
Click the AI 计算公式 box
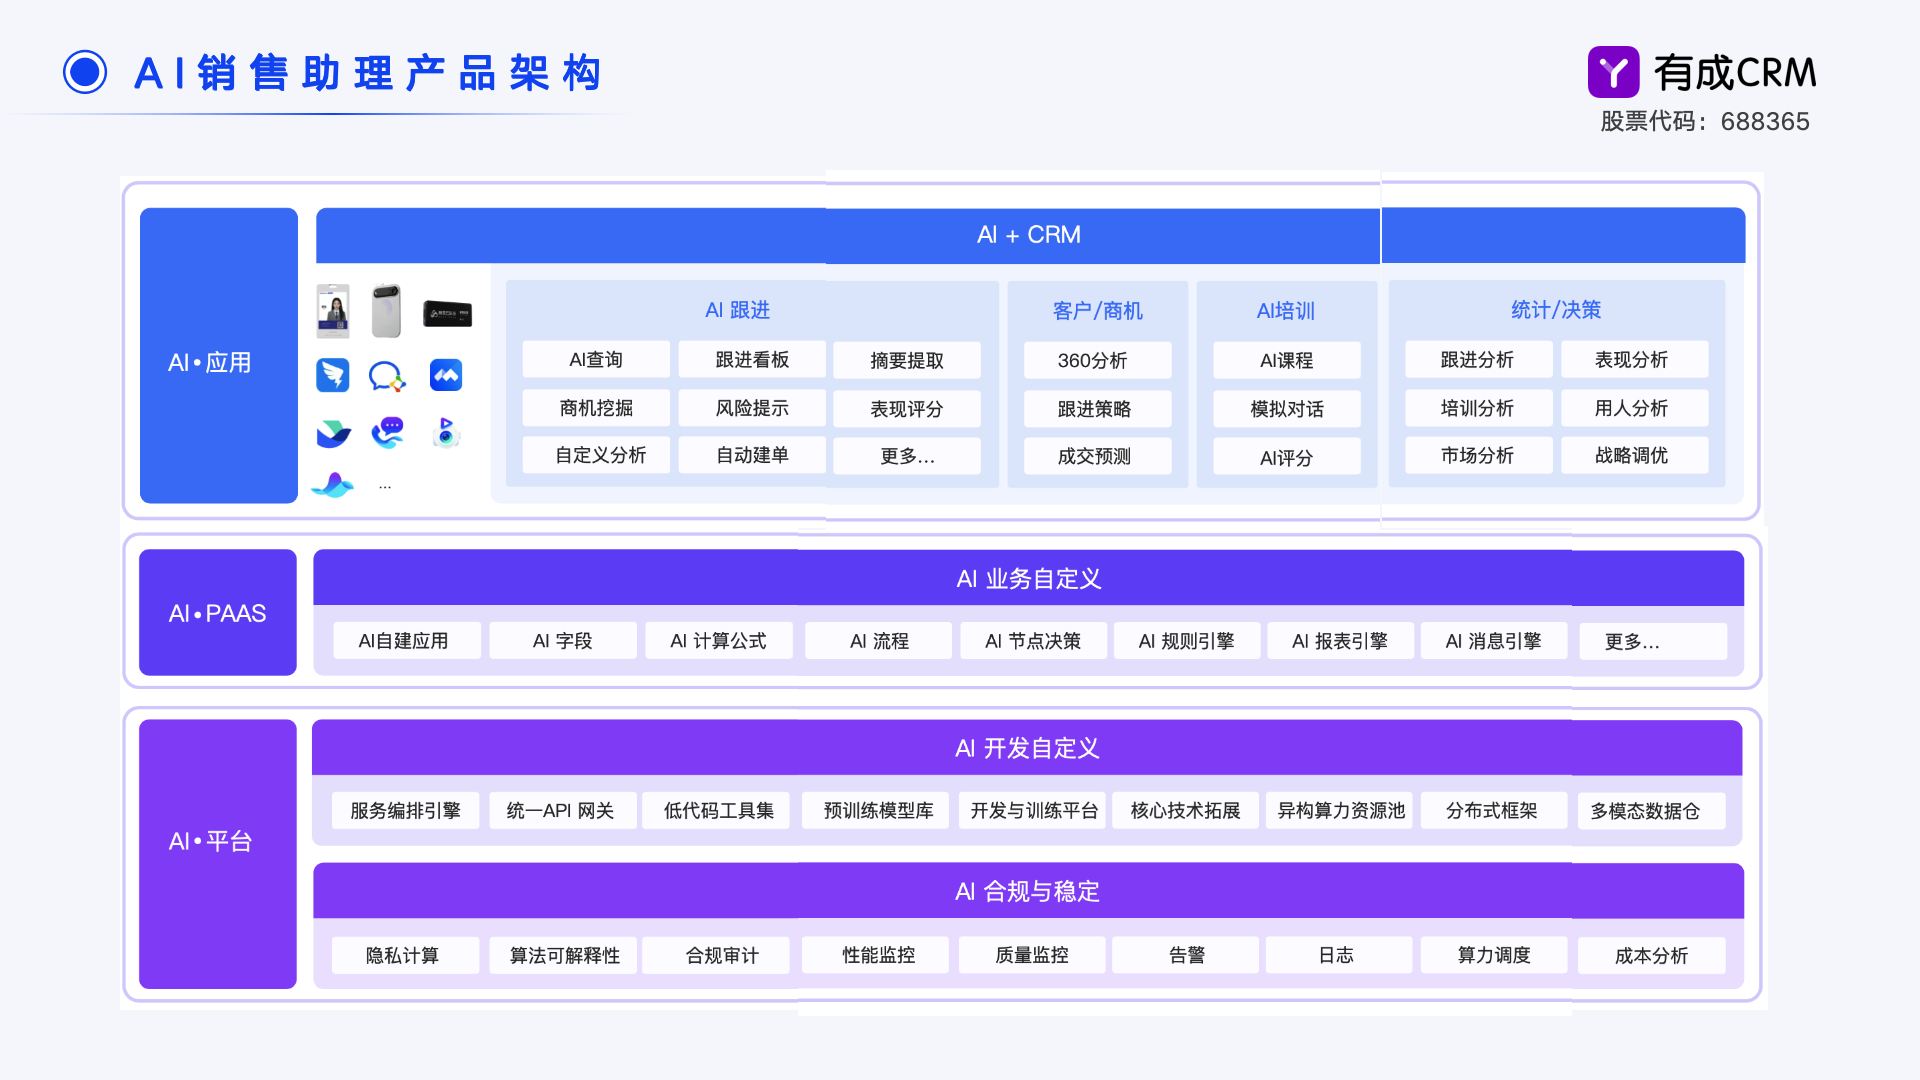(719, 641)
